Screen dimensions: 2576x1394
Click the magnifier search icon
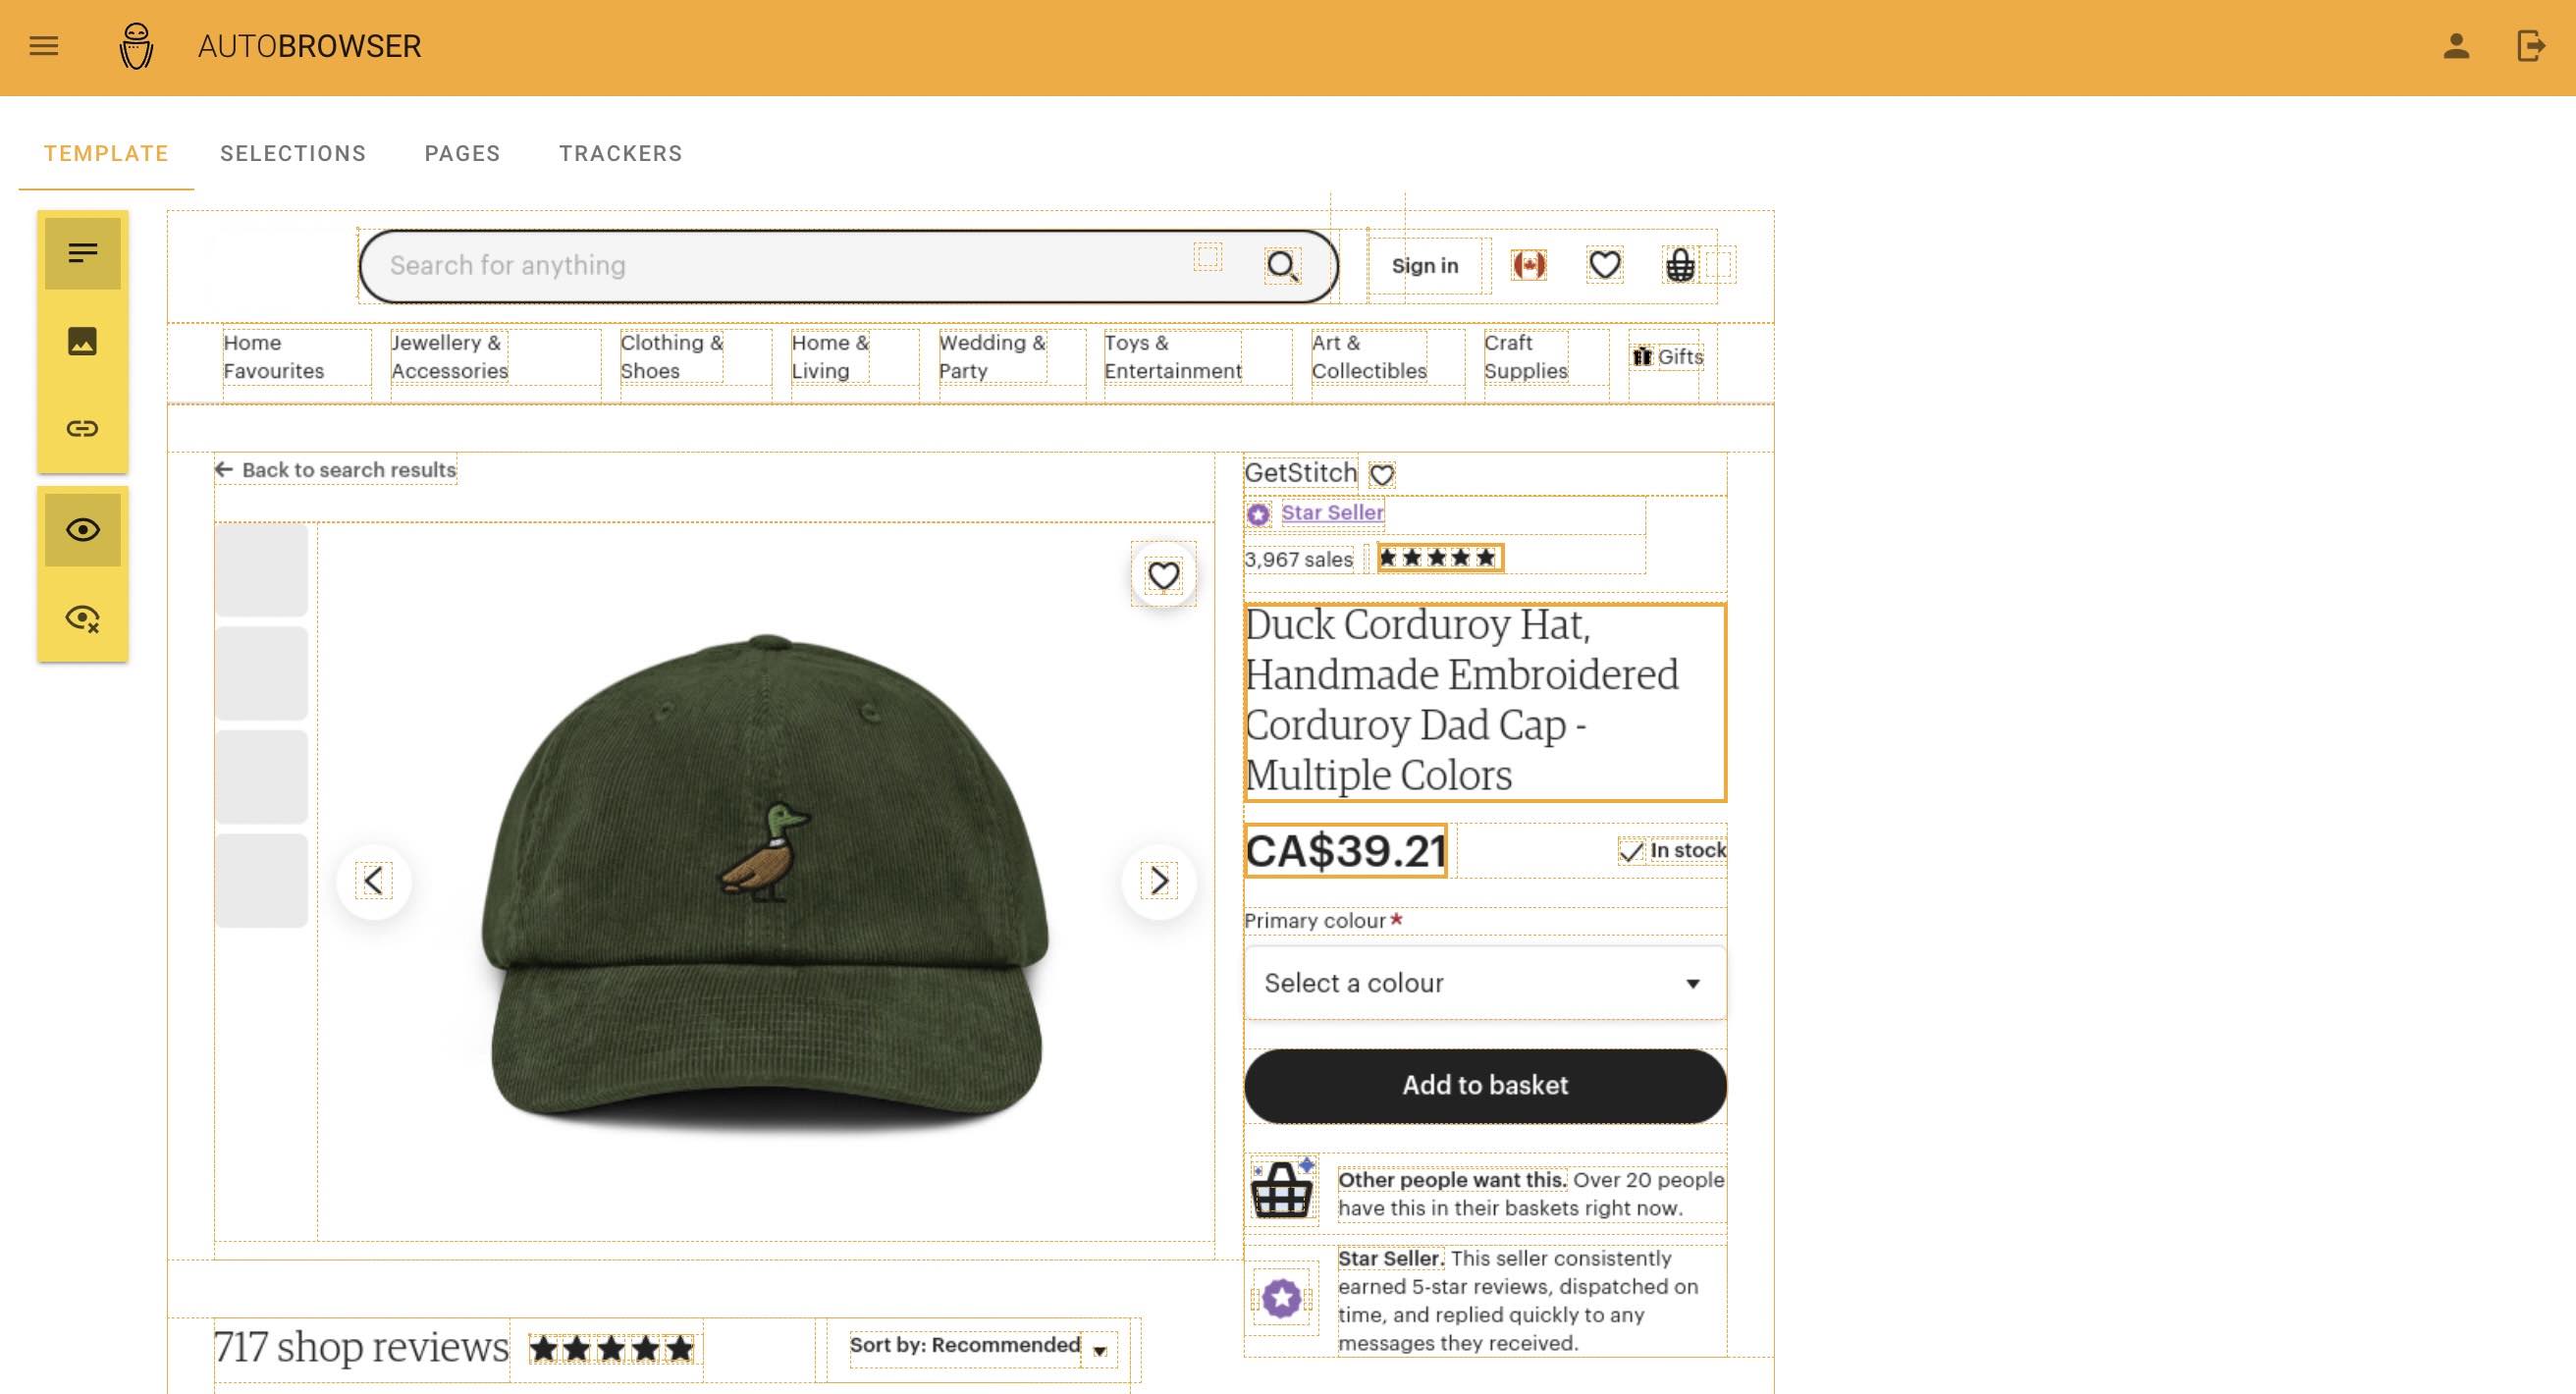tap(1282, 266)
